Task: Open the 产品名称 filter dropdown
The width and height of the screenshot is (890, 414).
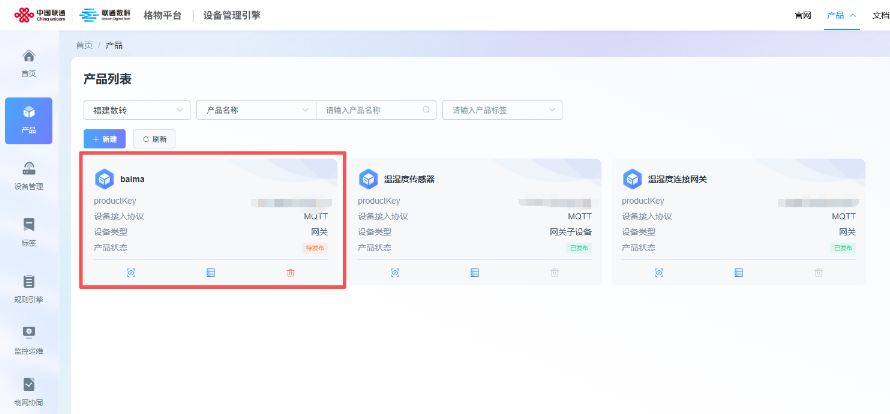Action: pos(256,110)
